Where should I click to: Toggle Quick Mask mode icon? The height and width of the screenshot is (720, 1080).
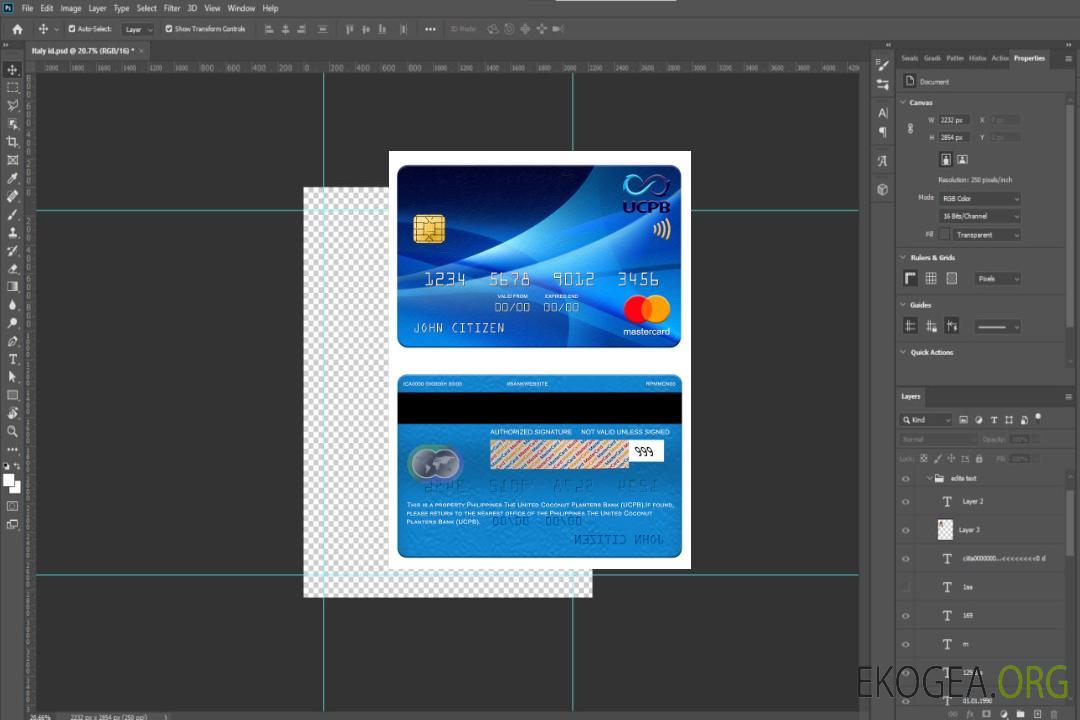click(12, 506)
